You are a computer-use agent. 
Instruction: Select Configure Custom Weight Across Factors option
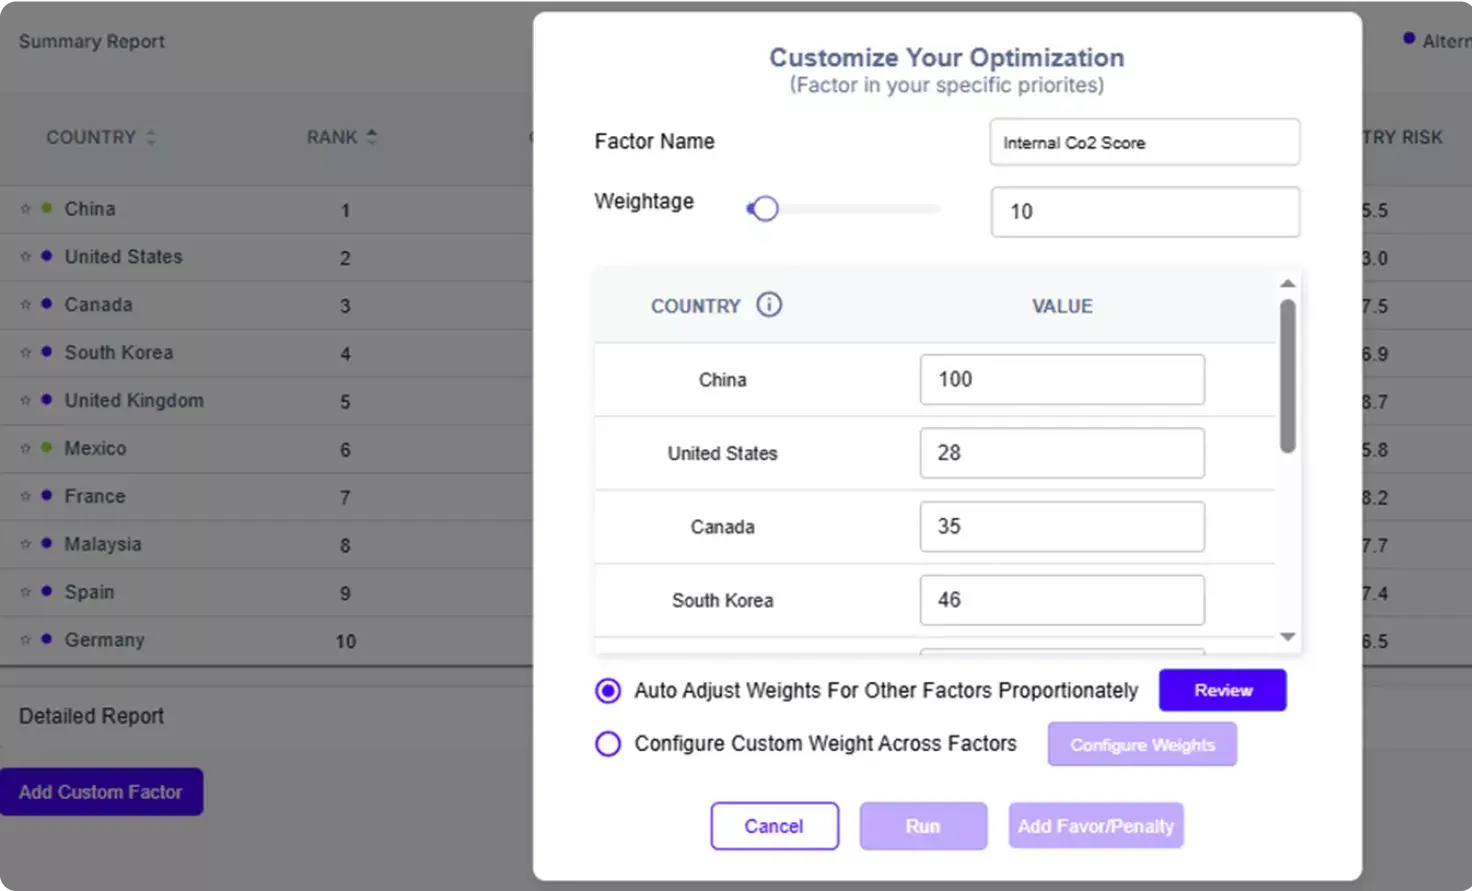tap(608, 744)
